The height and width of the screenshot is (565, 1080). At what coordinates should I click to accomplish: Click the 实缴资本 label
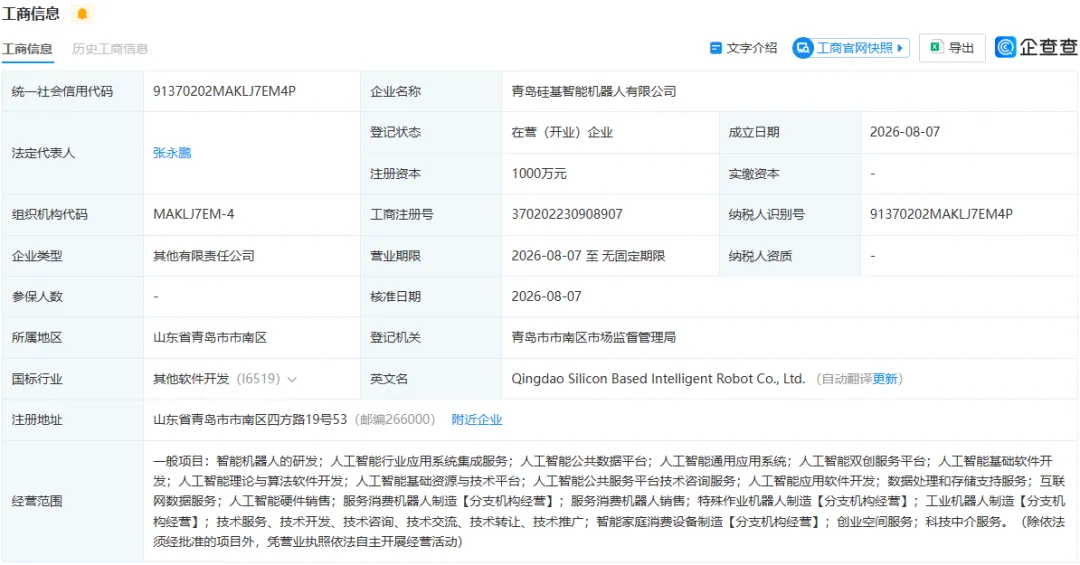754,174
